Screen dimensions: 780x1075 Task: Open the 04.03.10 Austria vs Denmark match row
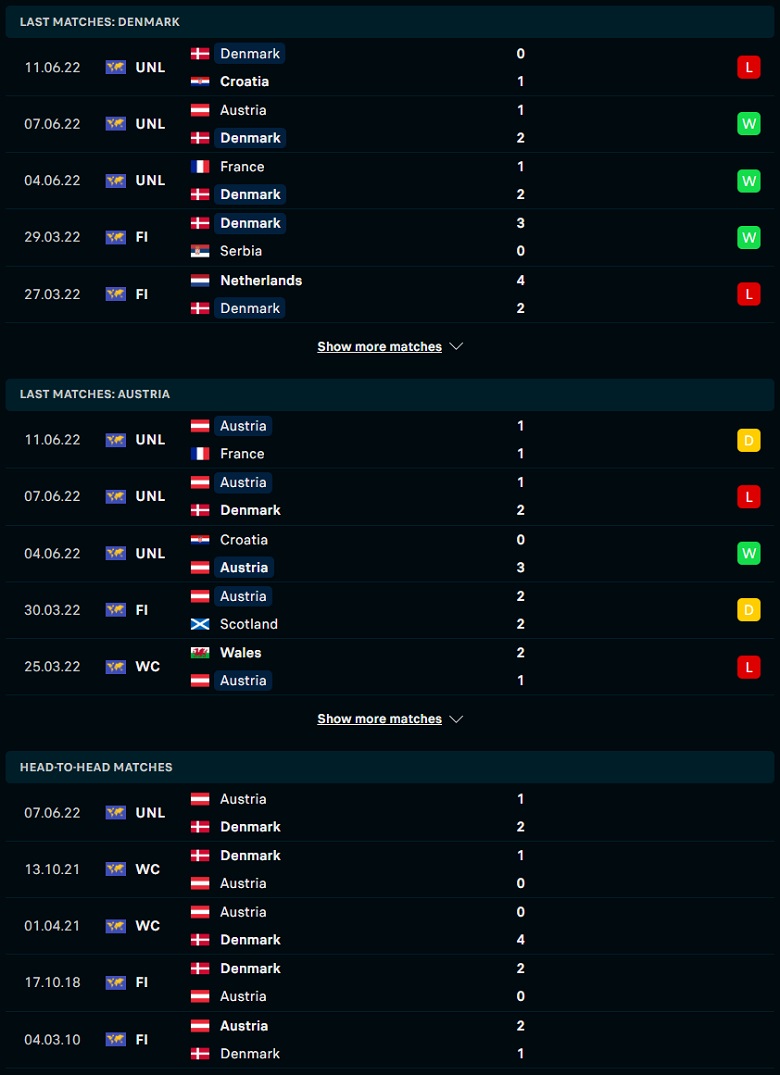pyautogui.click(x=390, y=1039)
